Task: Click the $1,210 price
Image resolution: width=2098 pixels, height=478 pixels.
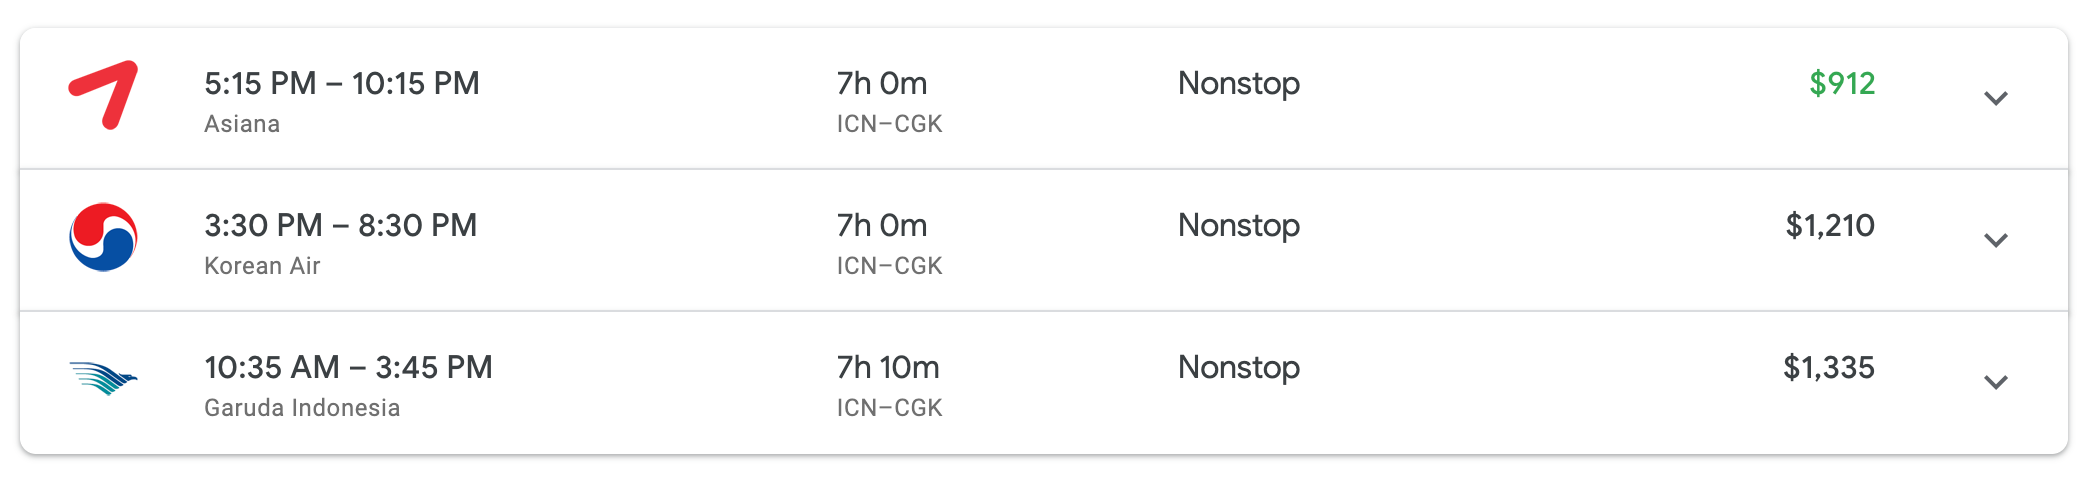Action: [x=1829, y=225]
